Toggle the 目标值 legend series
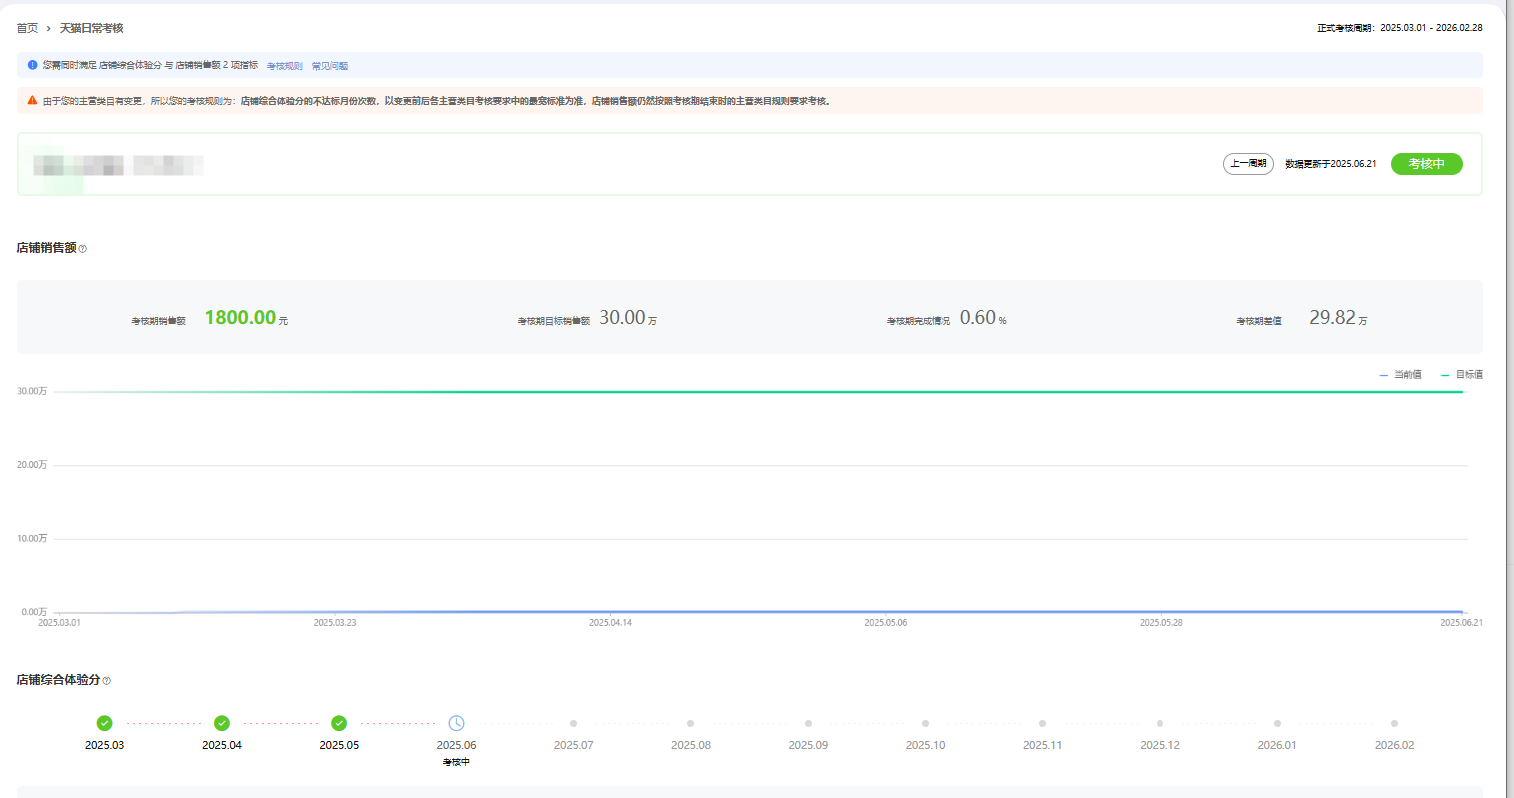 point(1462,375)
